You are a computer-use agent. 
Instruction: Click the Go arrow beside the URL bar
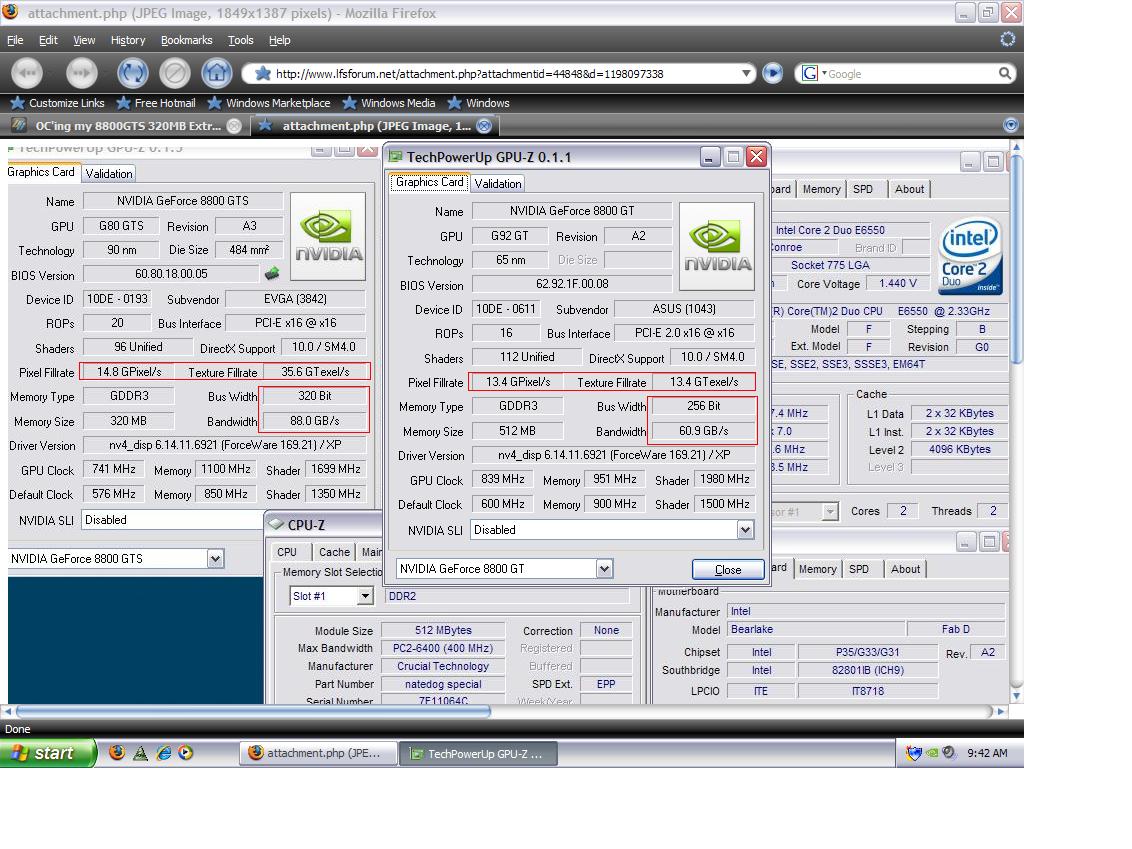[x=772, y=73]
